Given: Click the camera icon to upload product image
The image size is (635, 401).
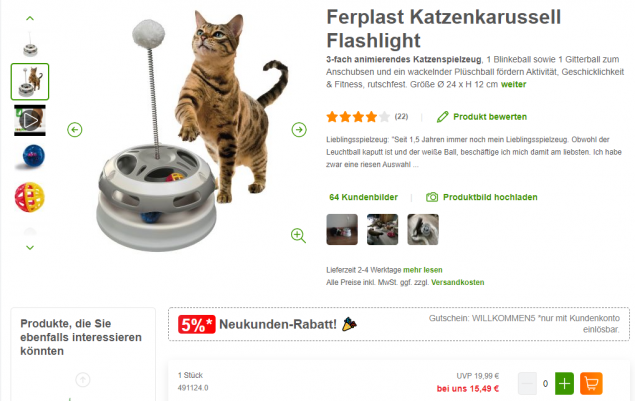Looking at the screenshot, I should point(432,197).
